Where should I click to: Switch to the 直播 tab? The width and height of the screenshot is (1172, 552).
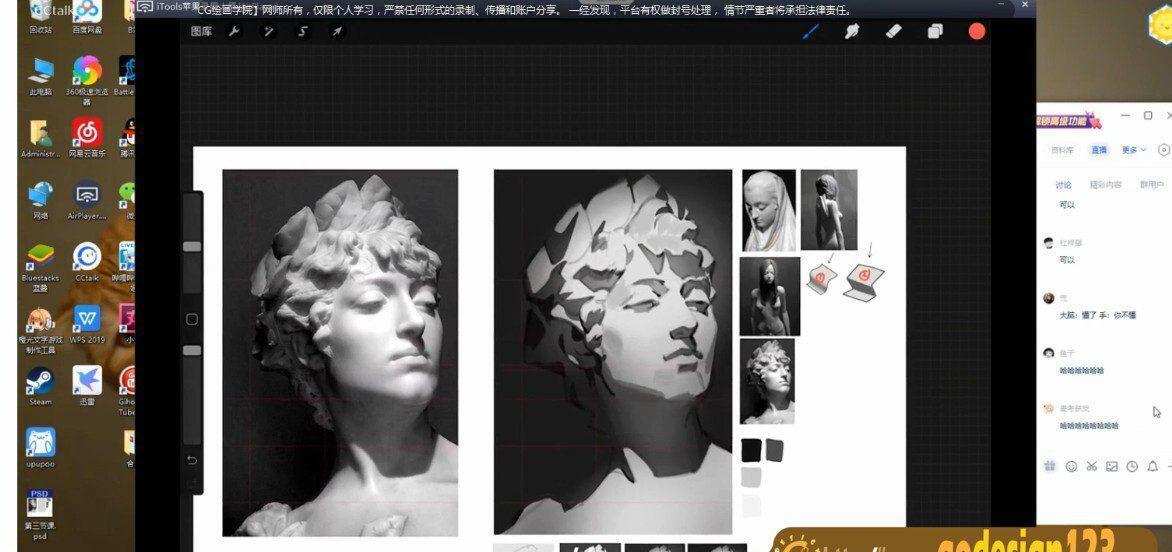[x=1098, y=149]
